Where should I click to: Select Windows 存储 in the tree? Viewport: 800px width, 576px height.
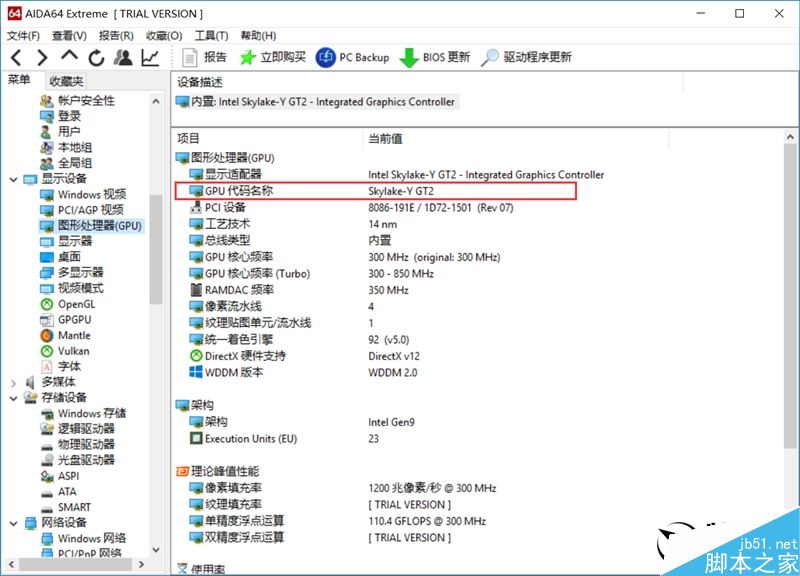pos(83,414)
